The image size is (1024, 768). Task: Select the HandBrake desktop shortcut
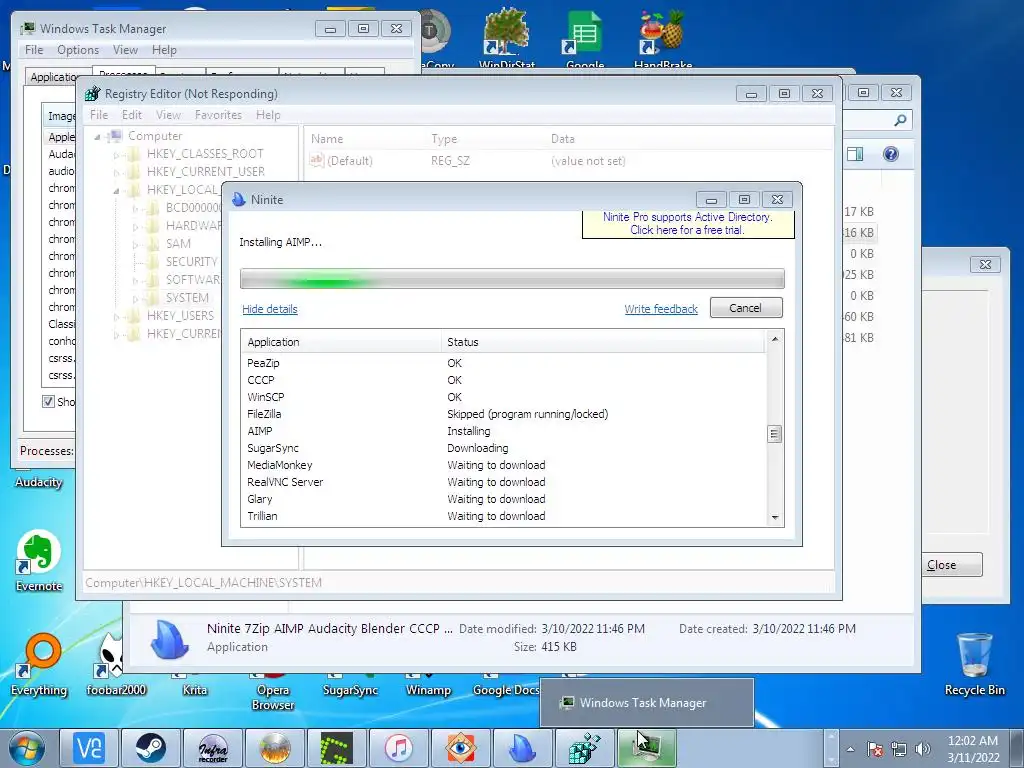tap(663, 38)
